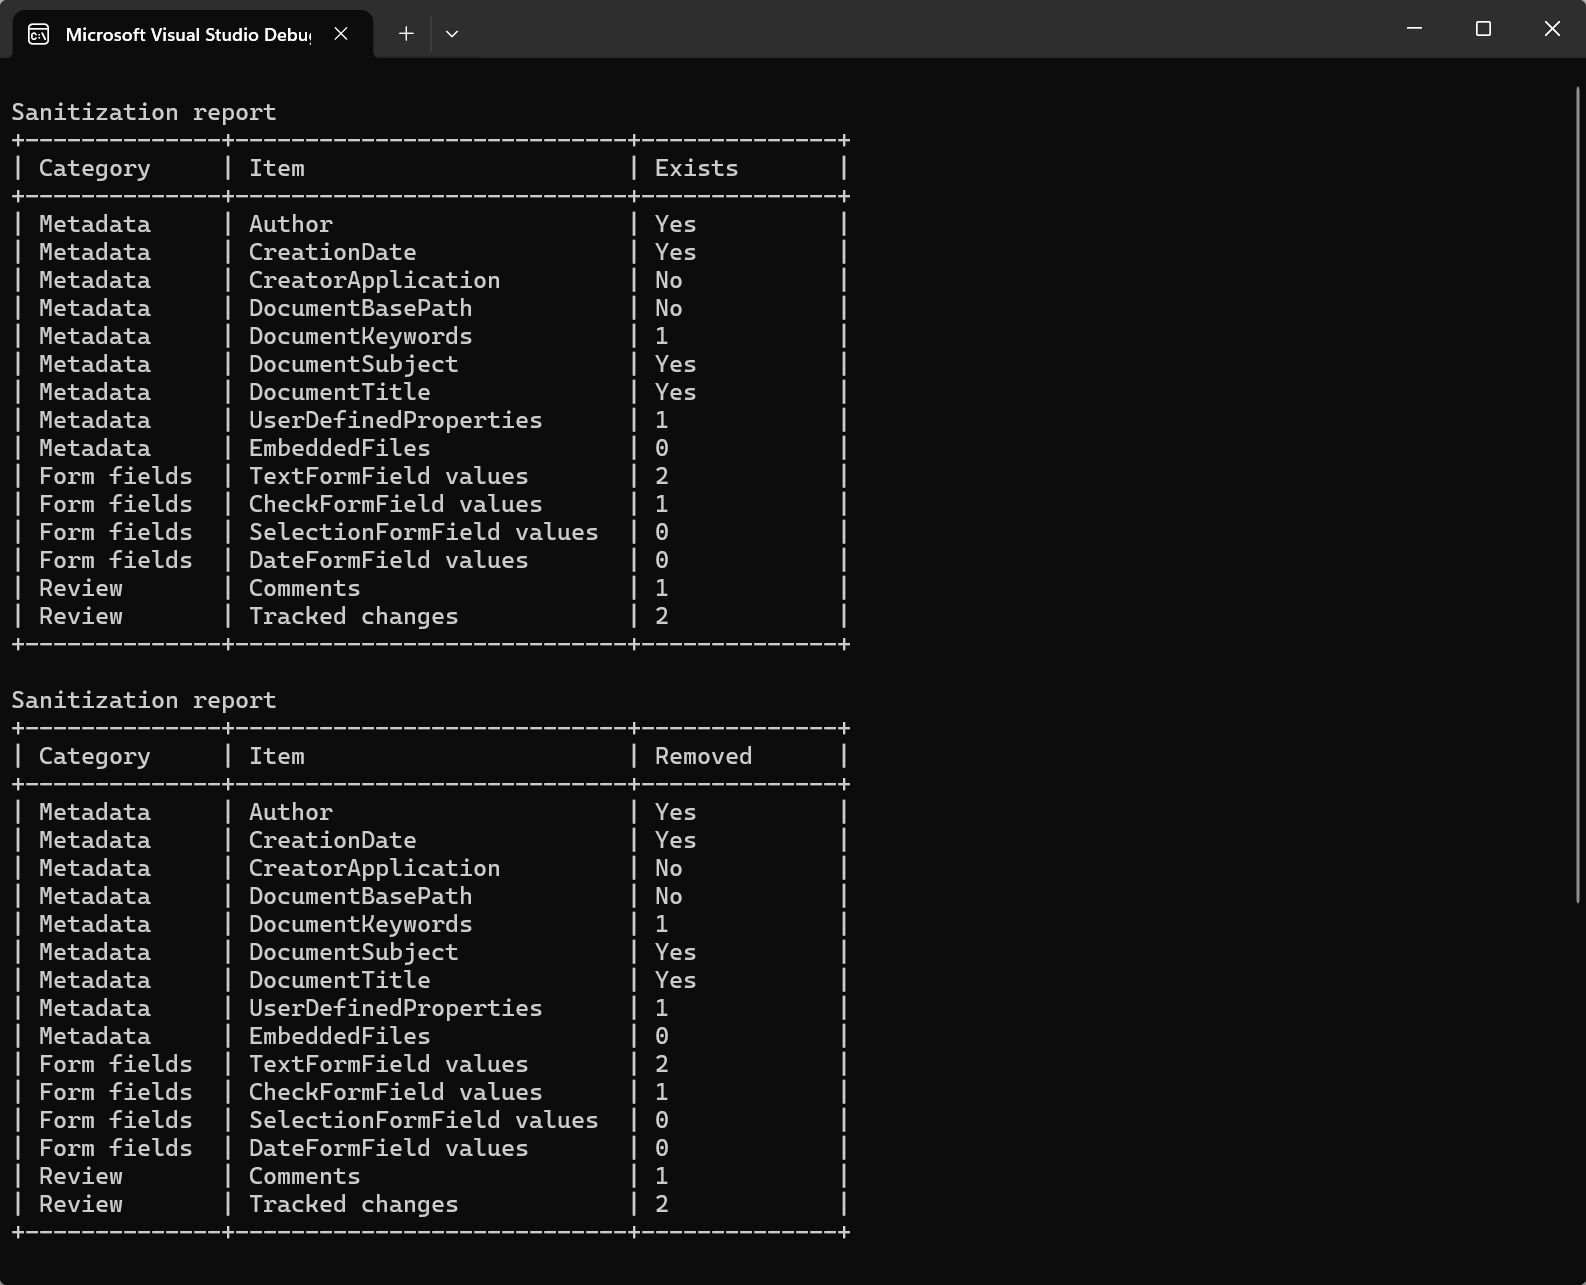
Task: Click 'Author' in the Exists table
Action: point(291,224)
